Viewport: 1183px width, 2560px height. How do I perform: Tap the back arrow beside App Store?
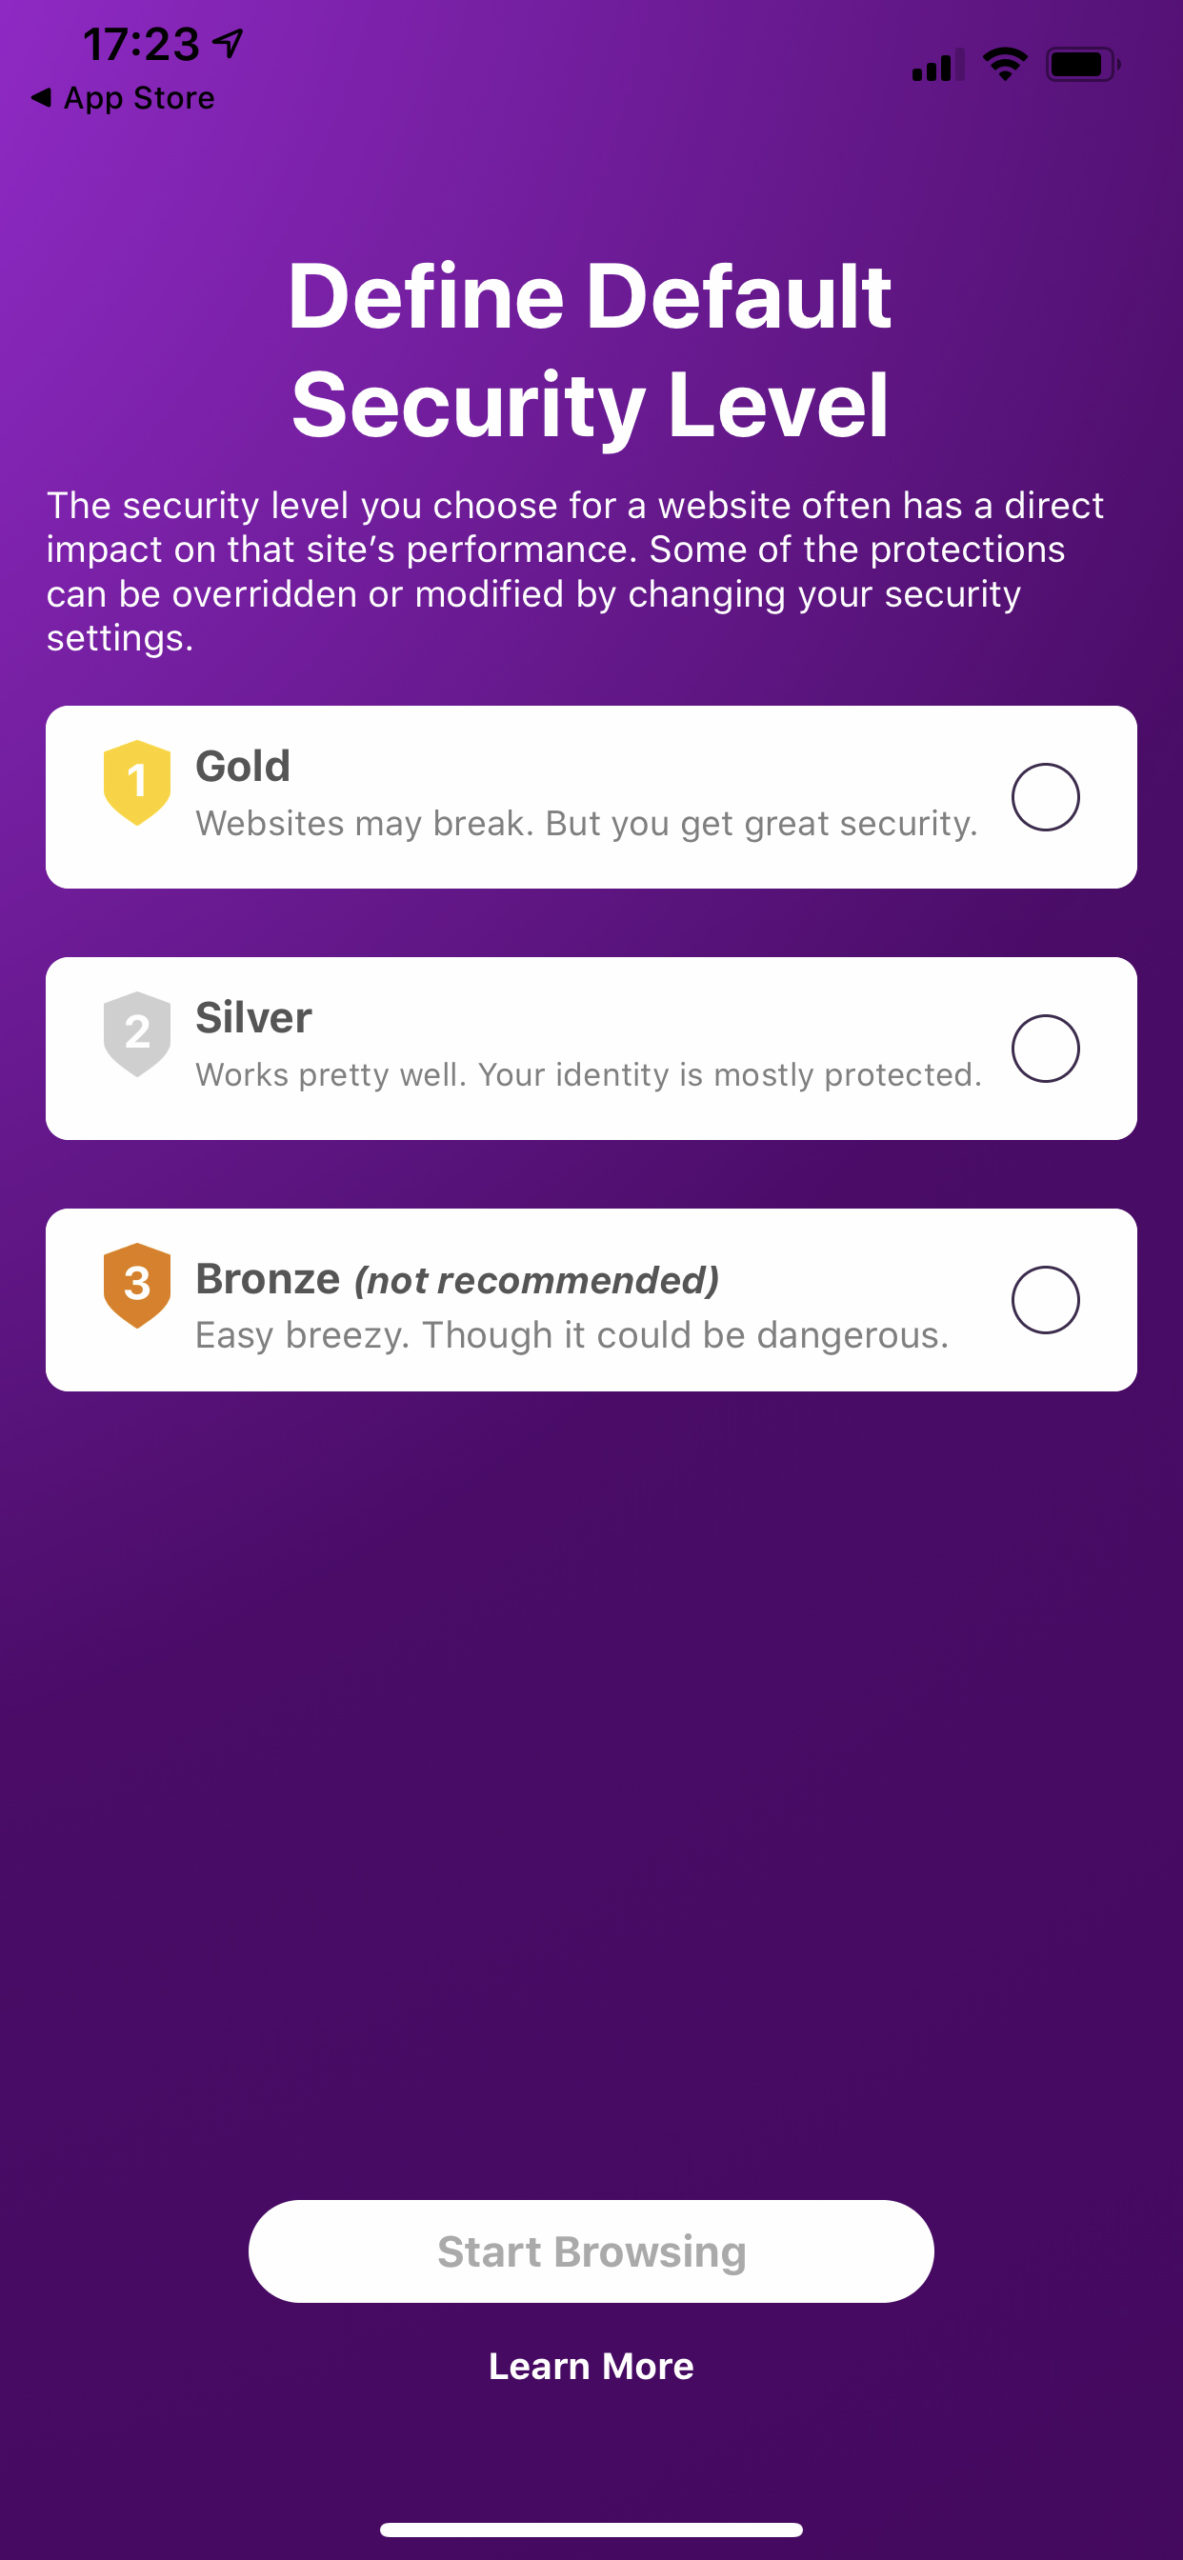tap(41, 98)
